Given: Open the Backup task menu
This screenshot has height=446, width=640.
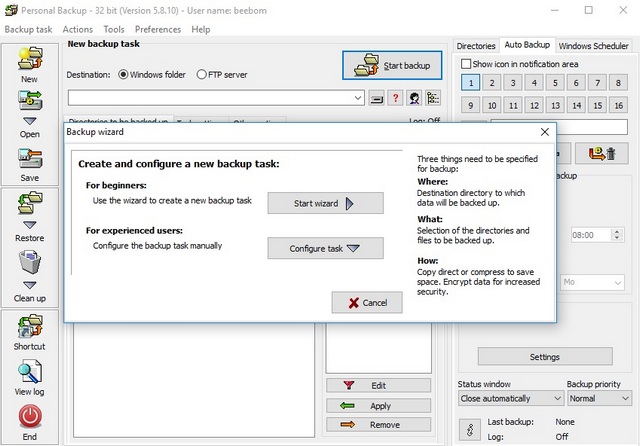Looking at the screenshot, I should [28, 29].
